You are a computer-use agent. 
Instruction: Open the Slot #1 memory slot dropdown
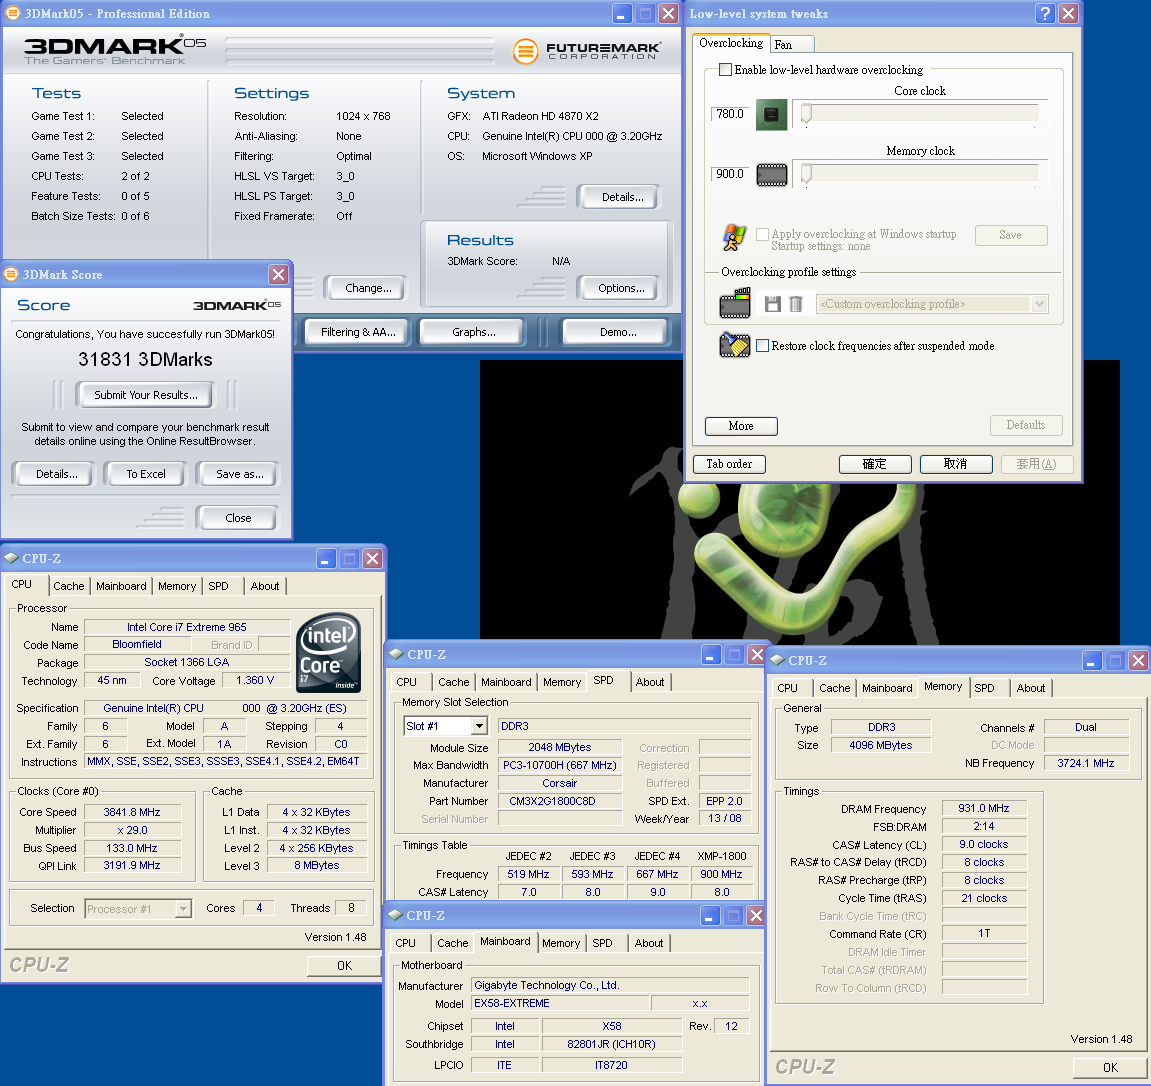[x=479, y=726]
